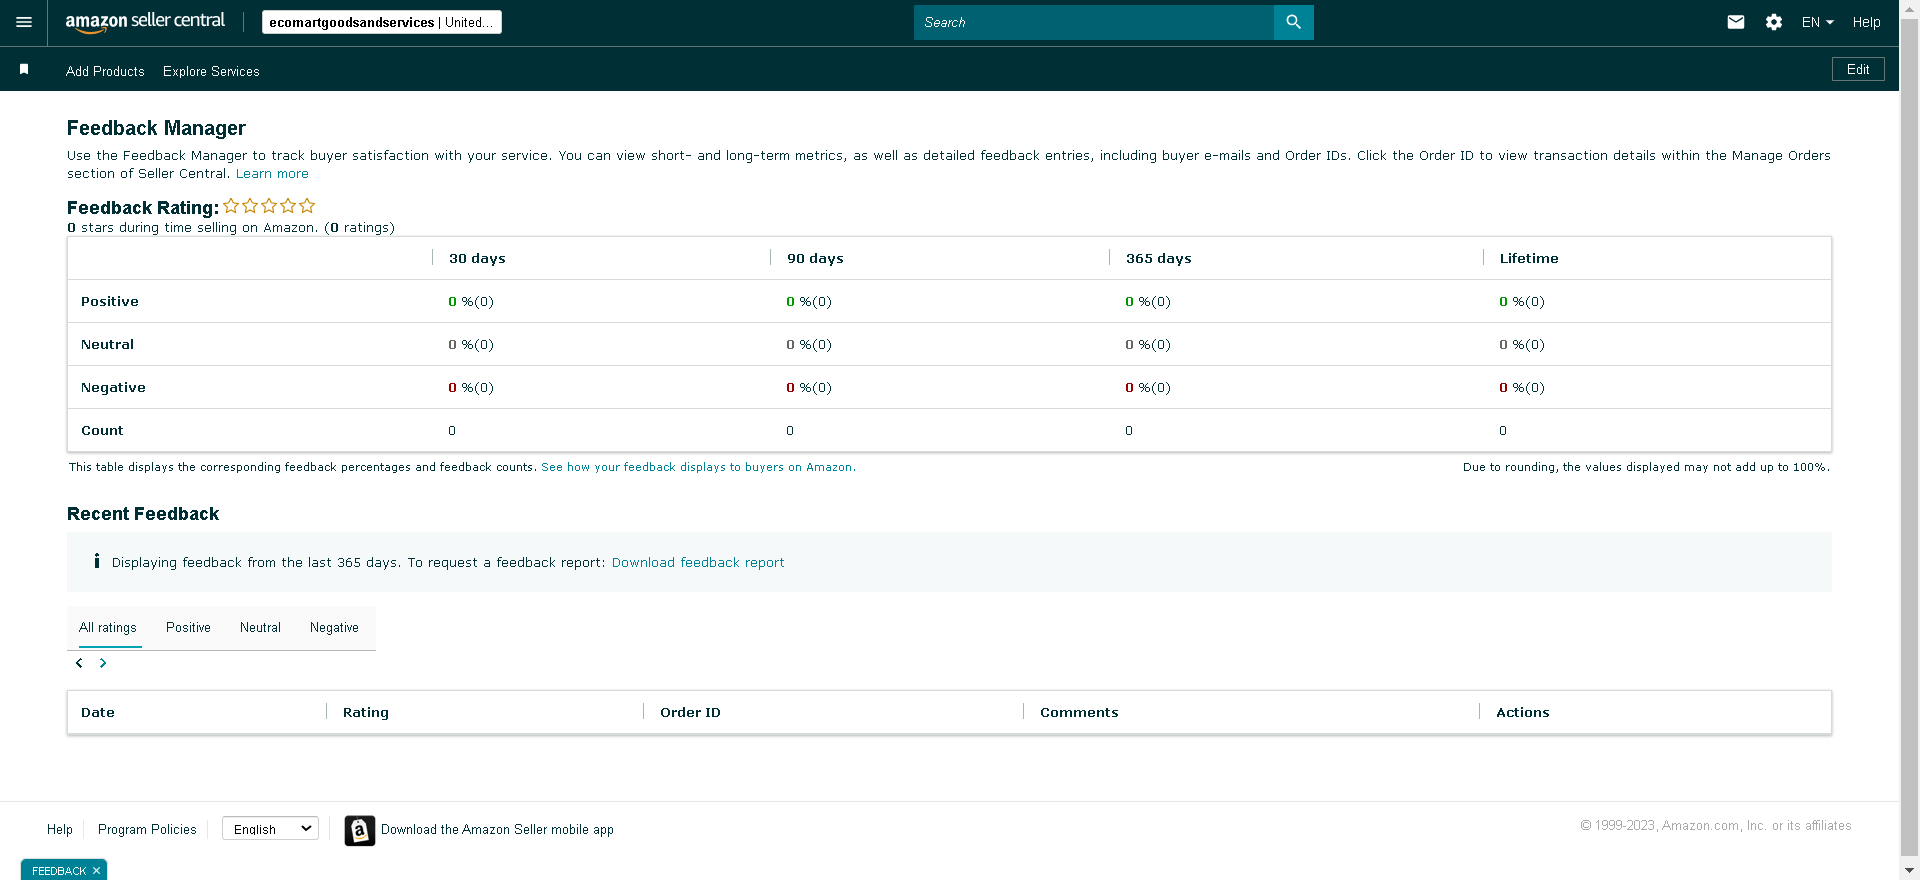Switch to the Neutral tab
Screen dimensions: 1920x880
(260, 628)
